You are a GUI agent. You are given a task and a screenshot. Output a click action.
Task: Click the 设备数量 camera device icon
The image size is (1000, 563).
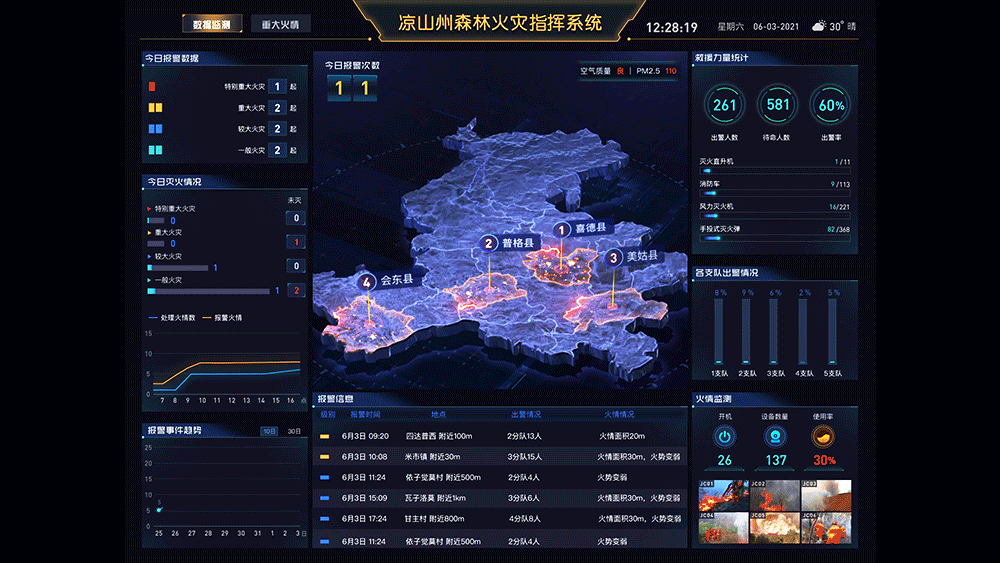click(x=775, y=437)
